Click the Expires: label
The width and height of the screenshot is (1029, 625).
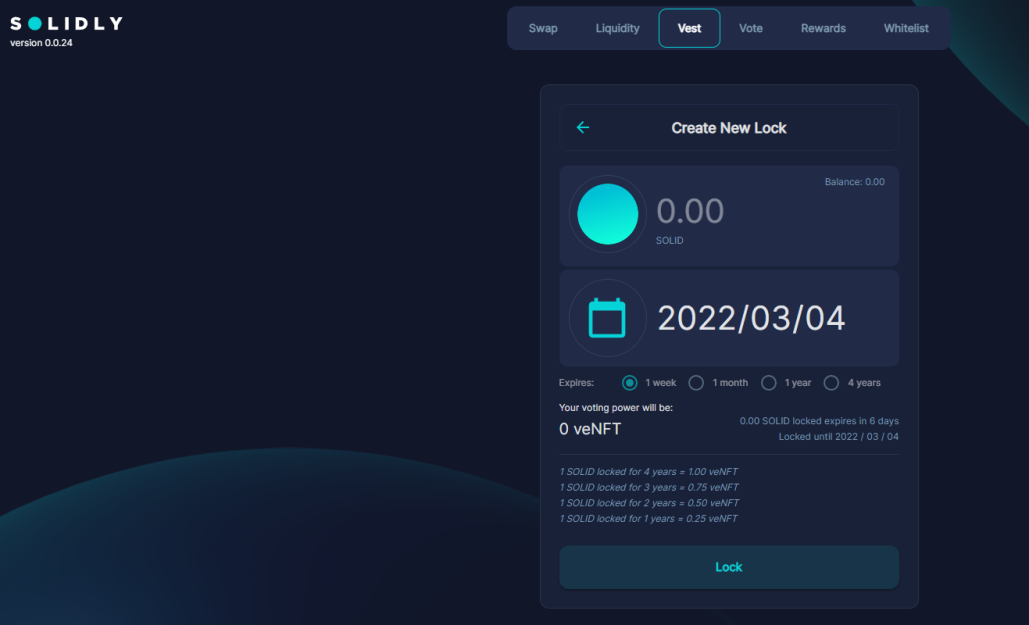point(576,383)
